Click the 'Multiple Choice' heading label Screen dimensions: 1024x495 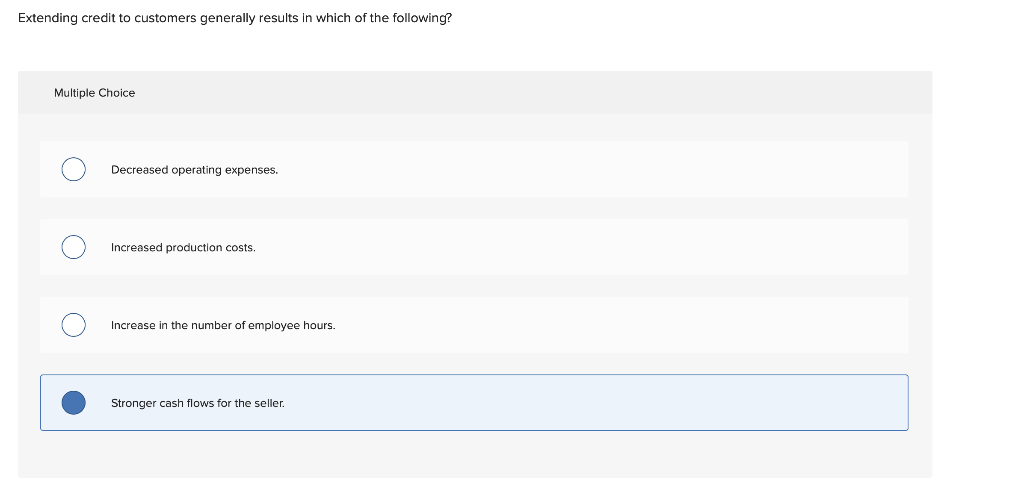point(94,93)
